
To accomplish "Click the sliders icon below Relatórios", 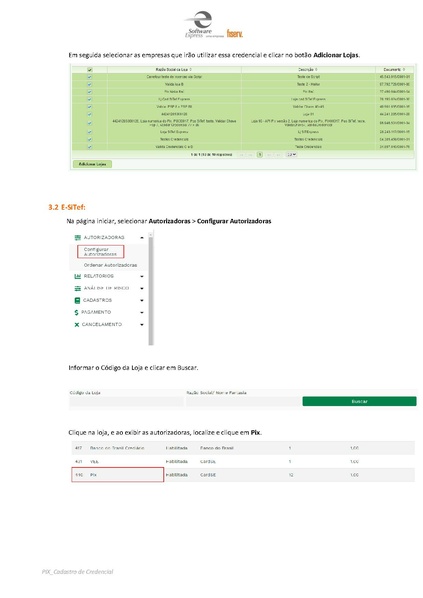I will tap(78, 288).
